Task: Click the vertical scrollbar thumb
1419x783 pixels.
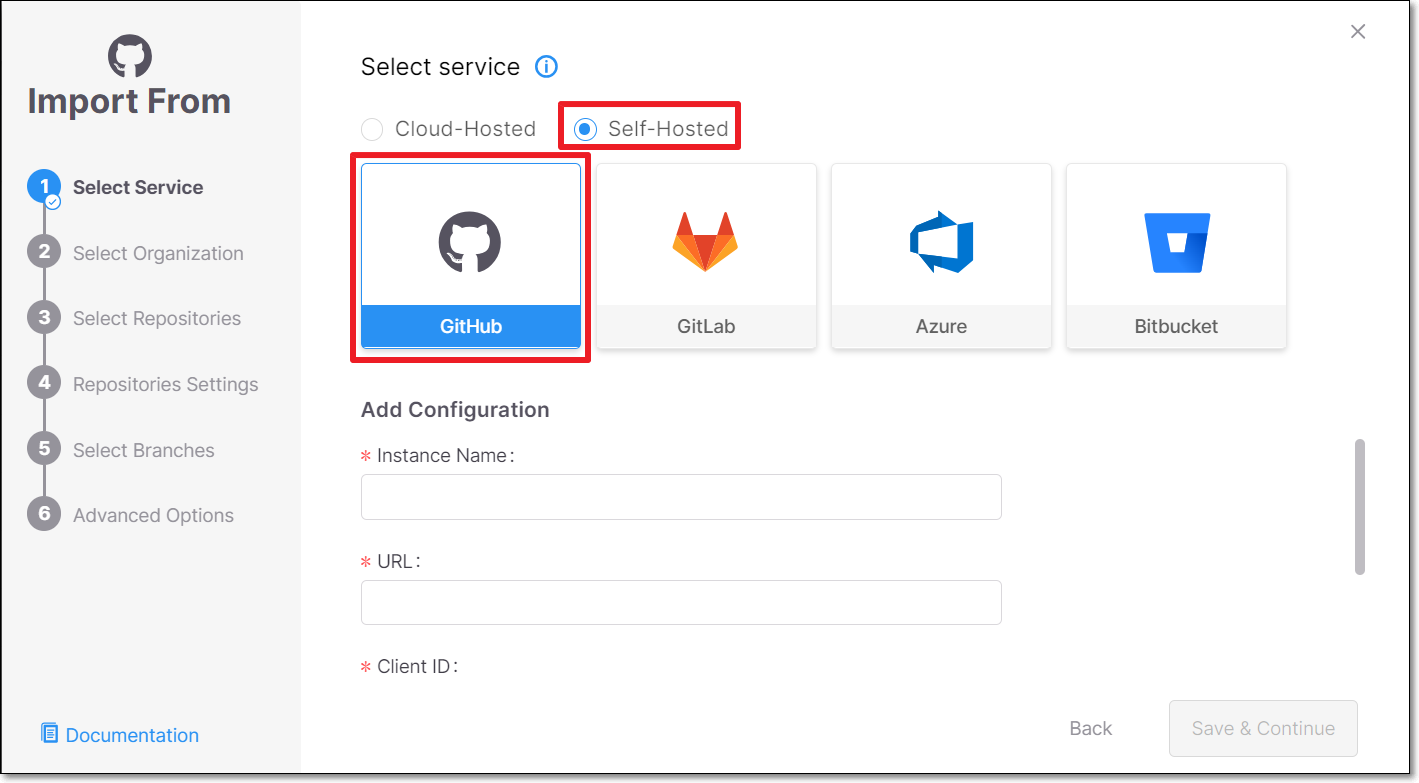Action: pyautogui.click(x=1360, y=506)
